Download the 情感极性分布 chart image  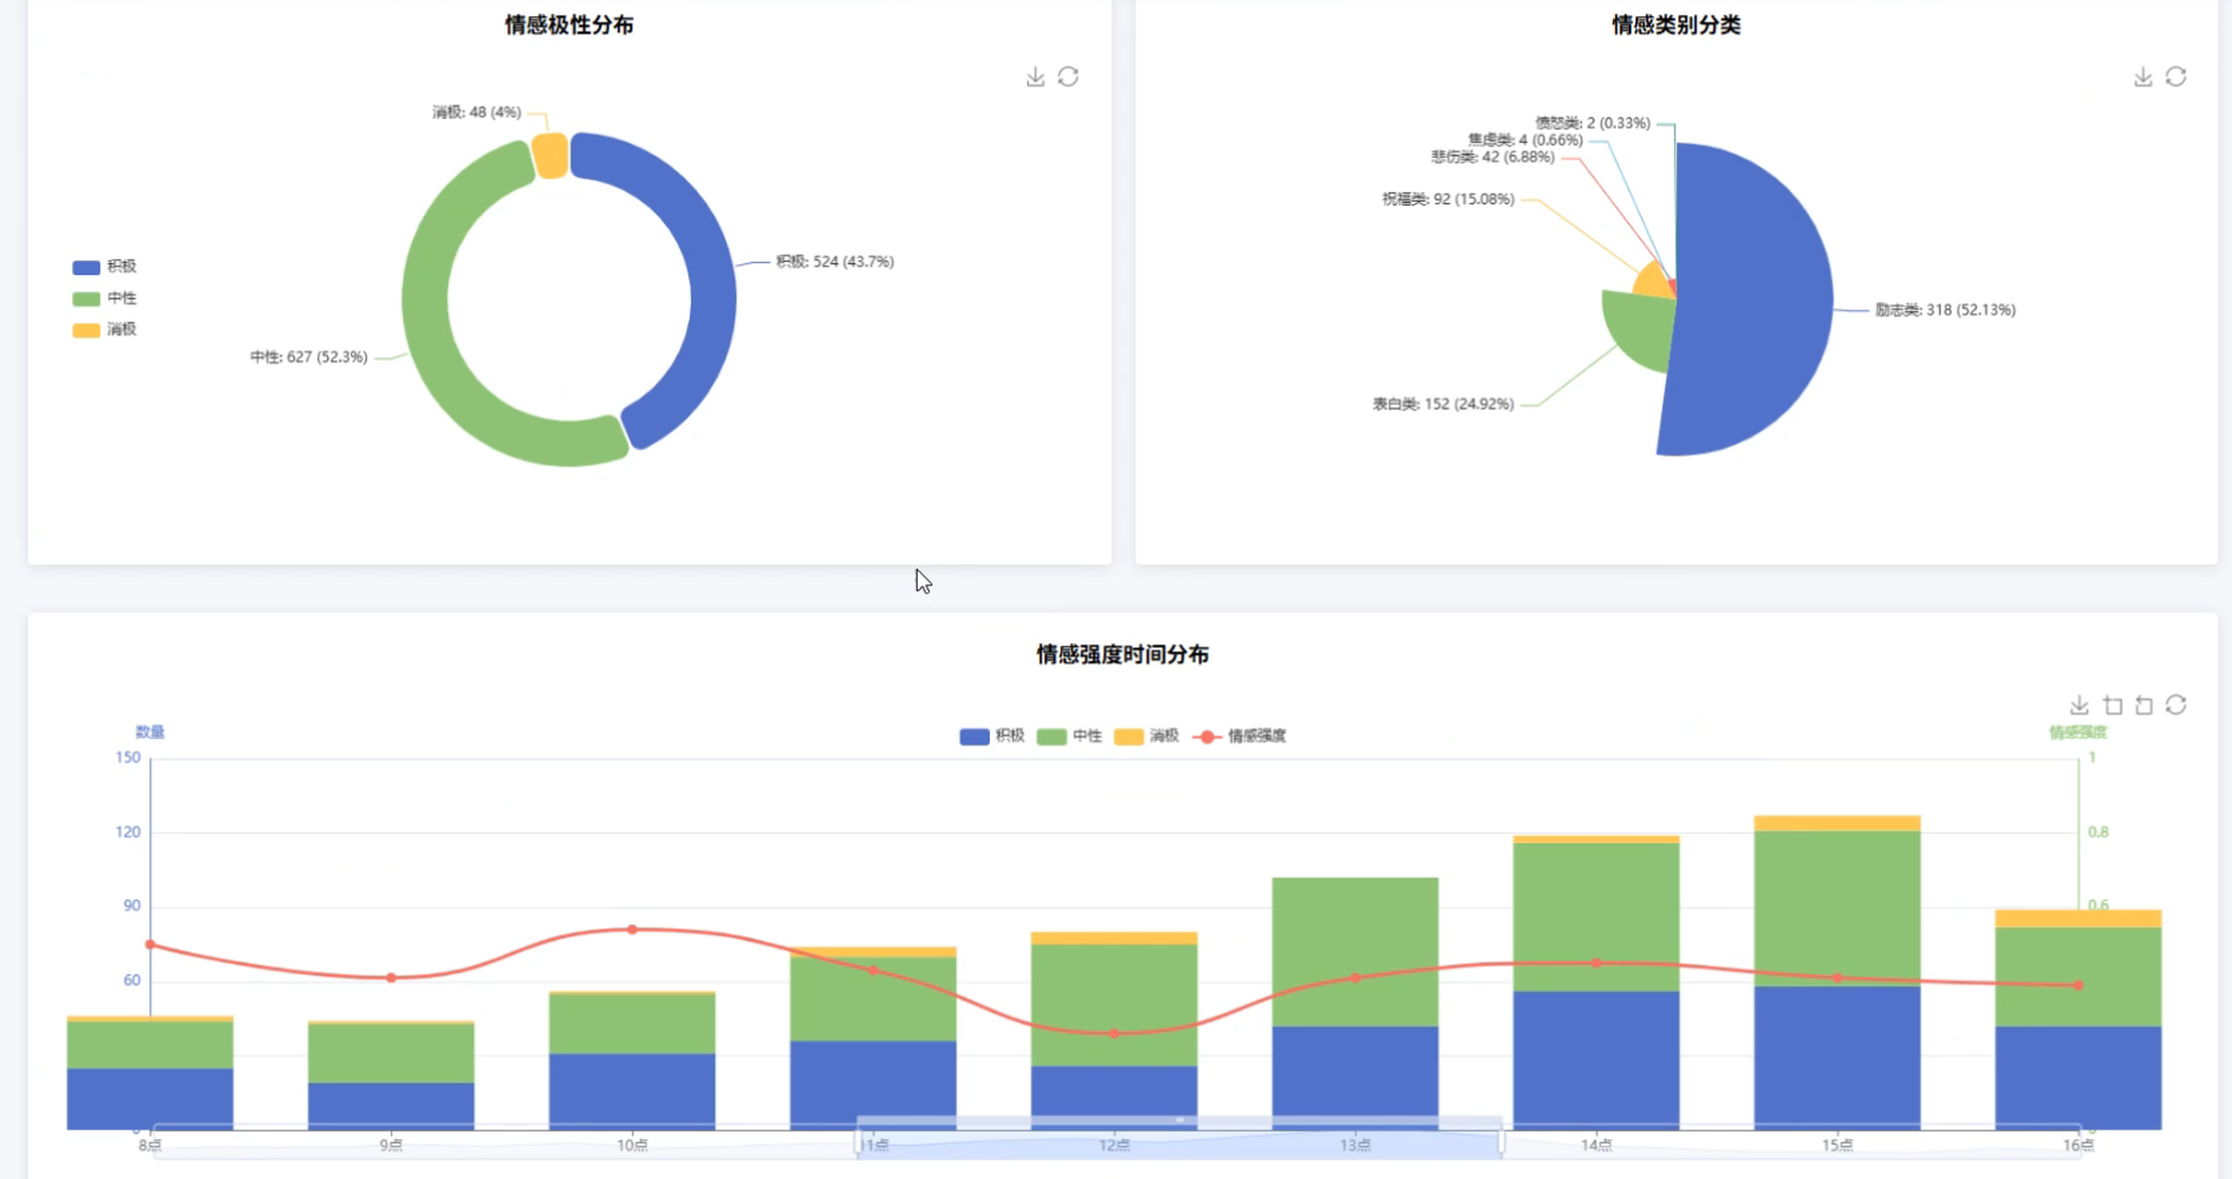point(1035,77)
